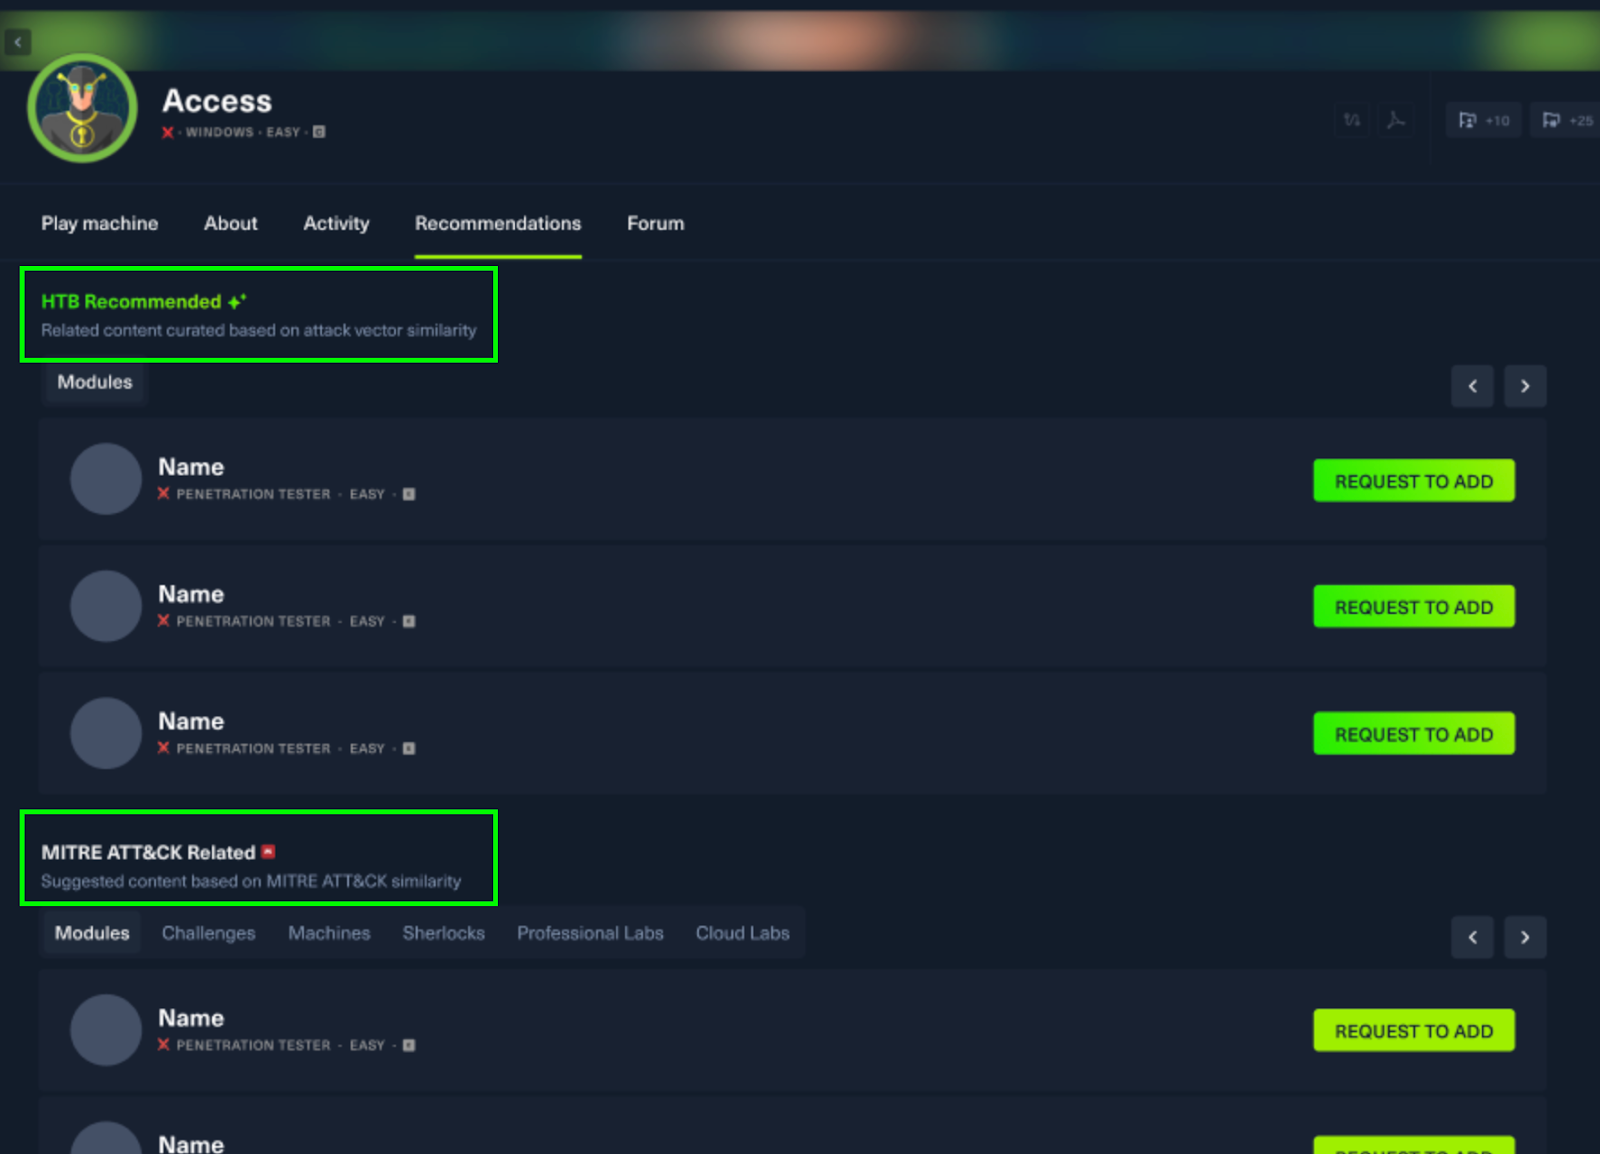1600x1154 pixels.
Task: Request to add third HTB Recommended module
Action: pos(1413,734)
